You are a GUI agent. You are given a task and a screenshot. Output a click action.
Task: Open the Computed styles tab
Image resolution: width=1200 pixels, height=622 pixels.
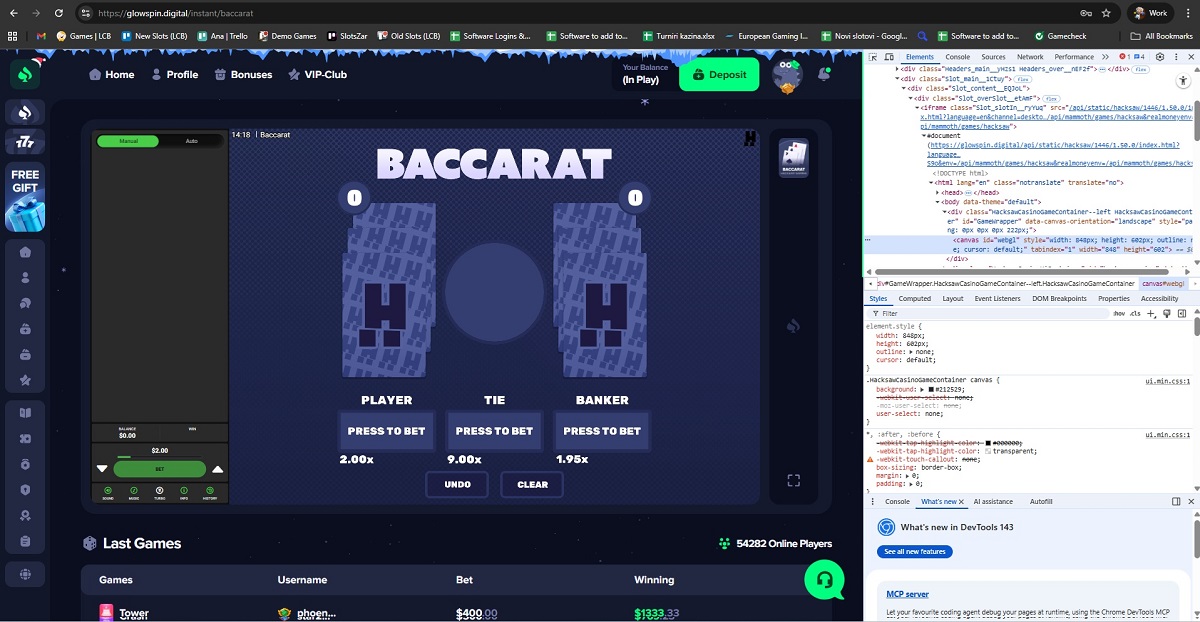914,298
